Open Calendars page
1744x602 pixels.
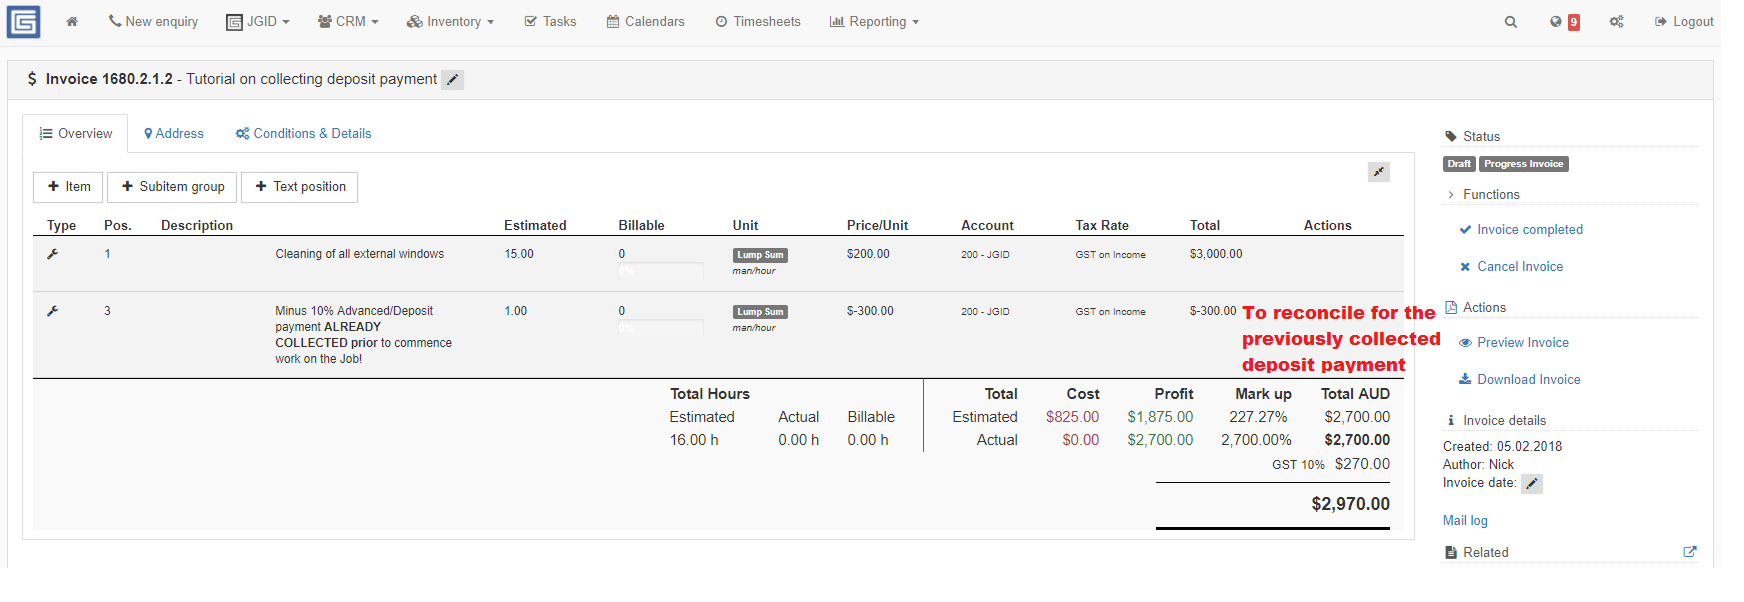click(646, 22)
